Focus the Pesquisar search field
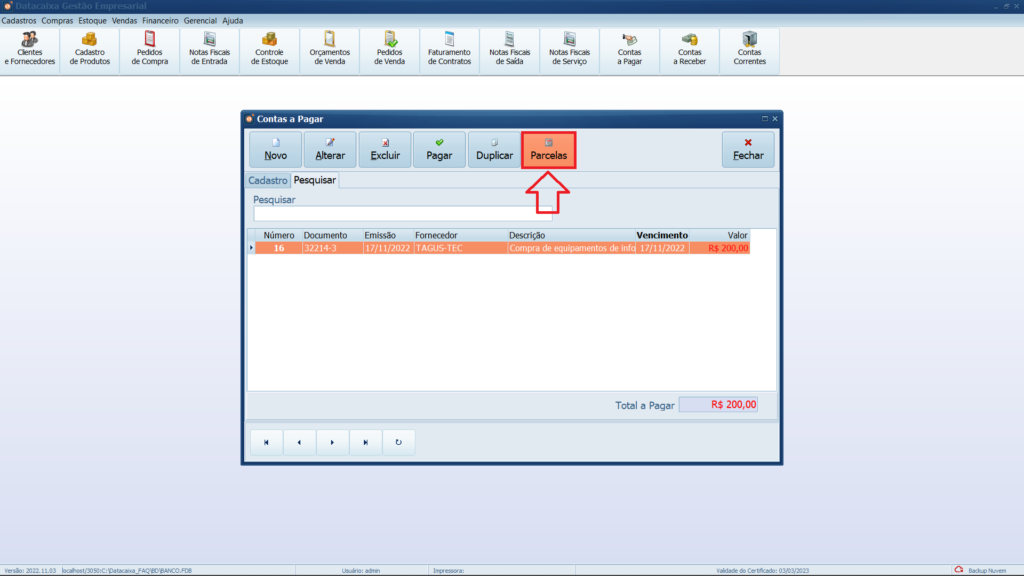 pyautogui.click(x=402, y=213)
